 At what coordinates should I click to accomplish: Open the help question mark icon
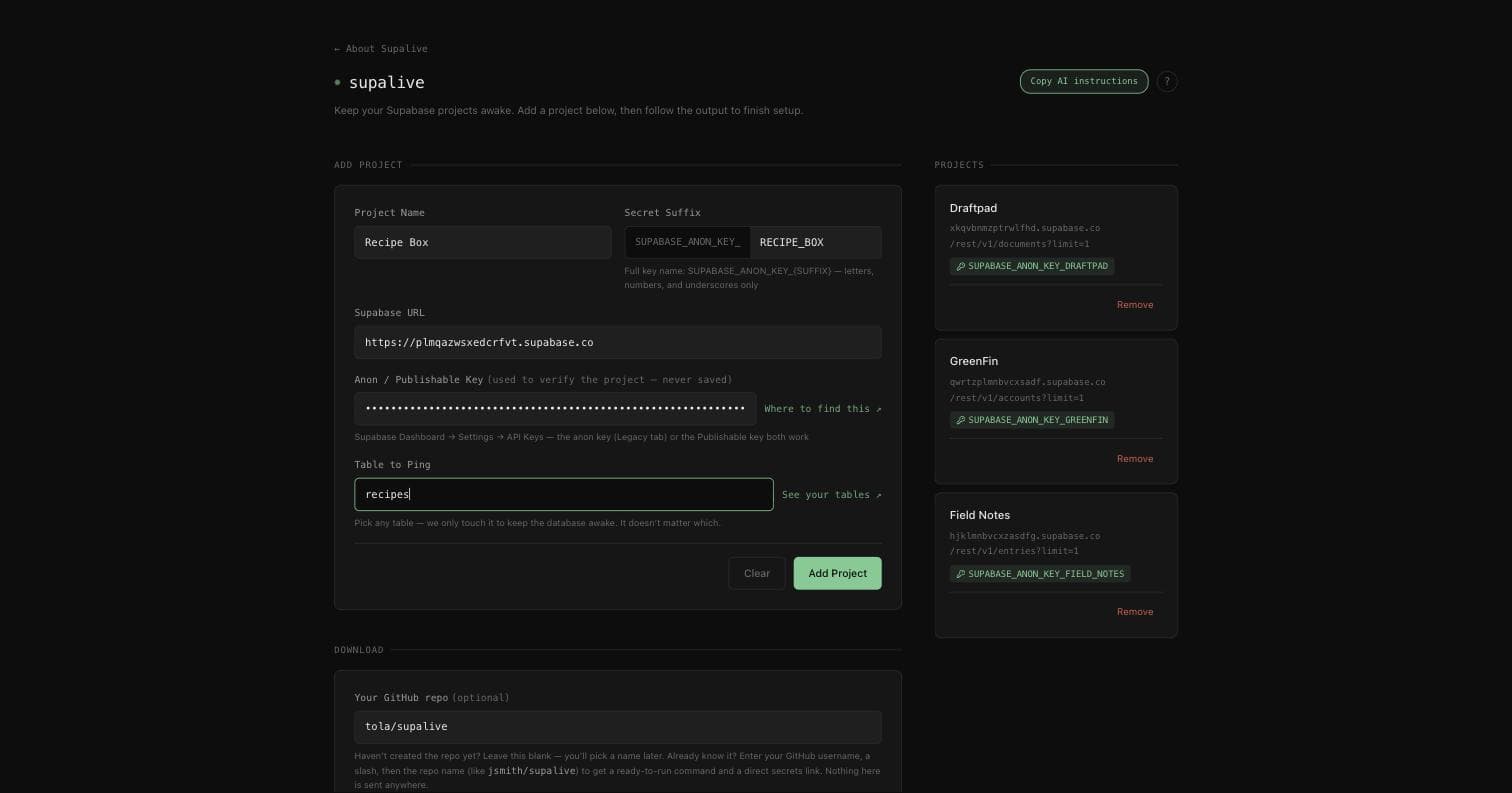[1166, 82]
